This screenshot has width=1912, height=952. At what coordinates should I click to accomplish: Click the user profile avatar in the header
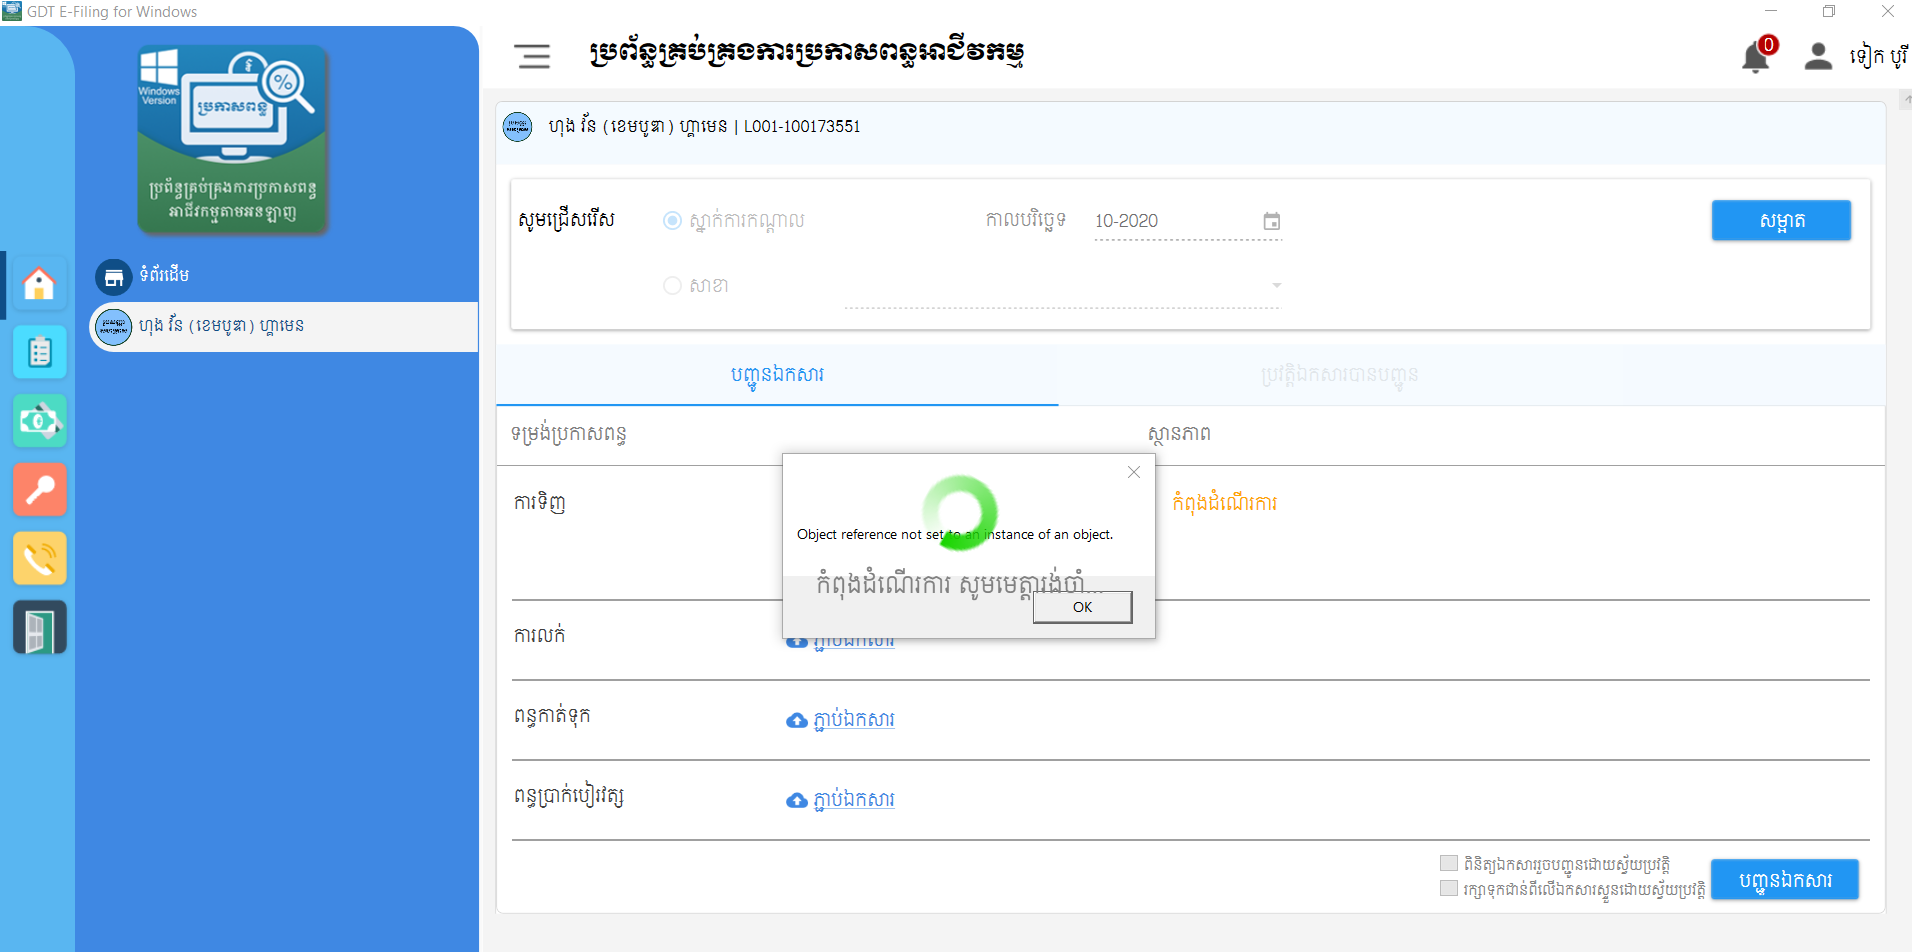click(1818, 57)
